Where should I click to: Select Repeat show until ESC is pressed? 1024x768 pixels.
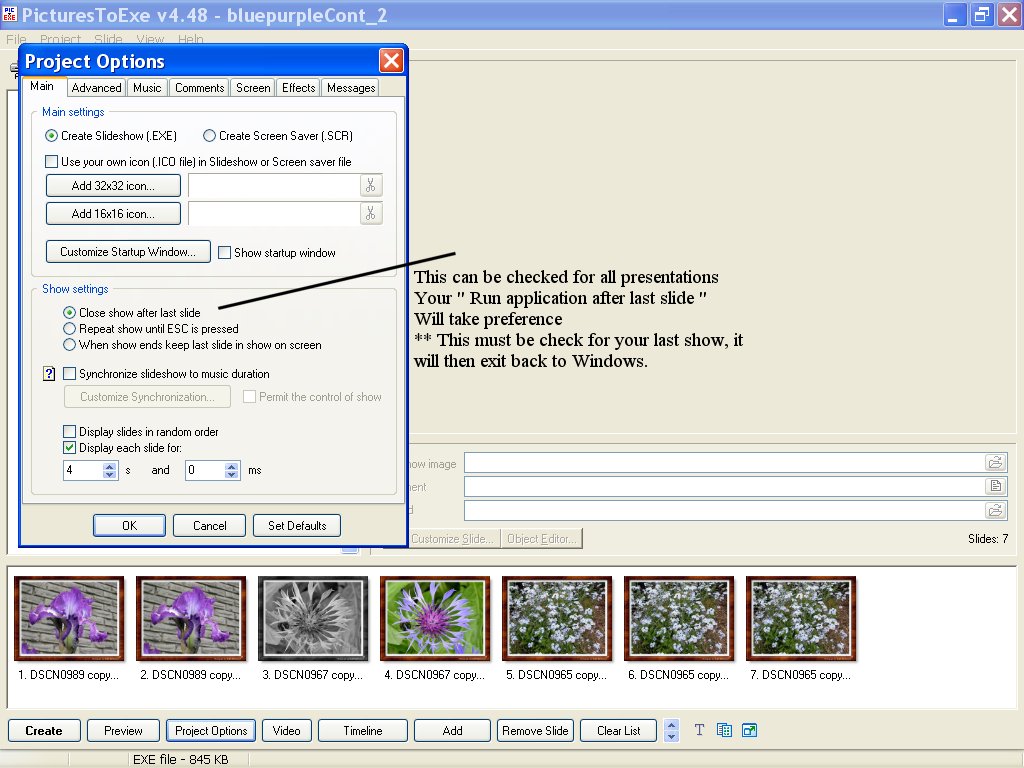69,329
